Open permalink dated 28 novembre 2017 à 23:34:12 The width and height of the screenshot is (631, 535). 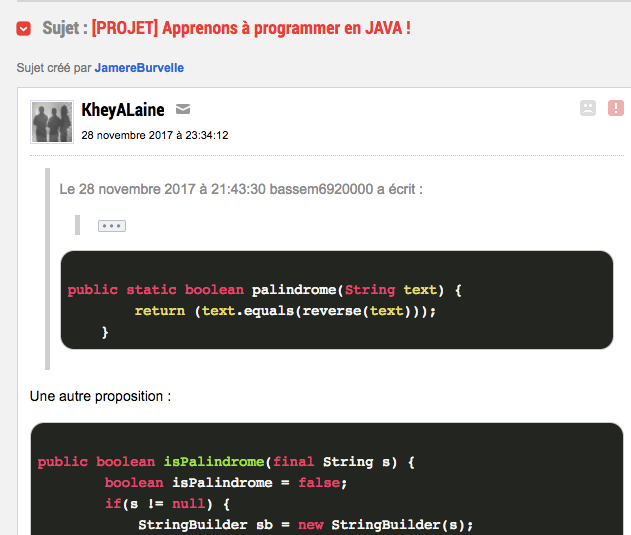tap(155, 135)
